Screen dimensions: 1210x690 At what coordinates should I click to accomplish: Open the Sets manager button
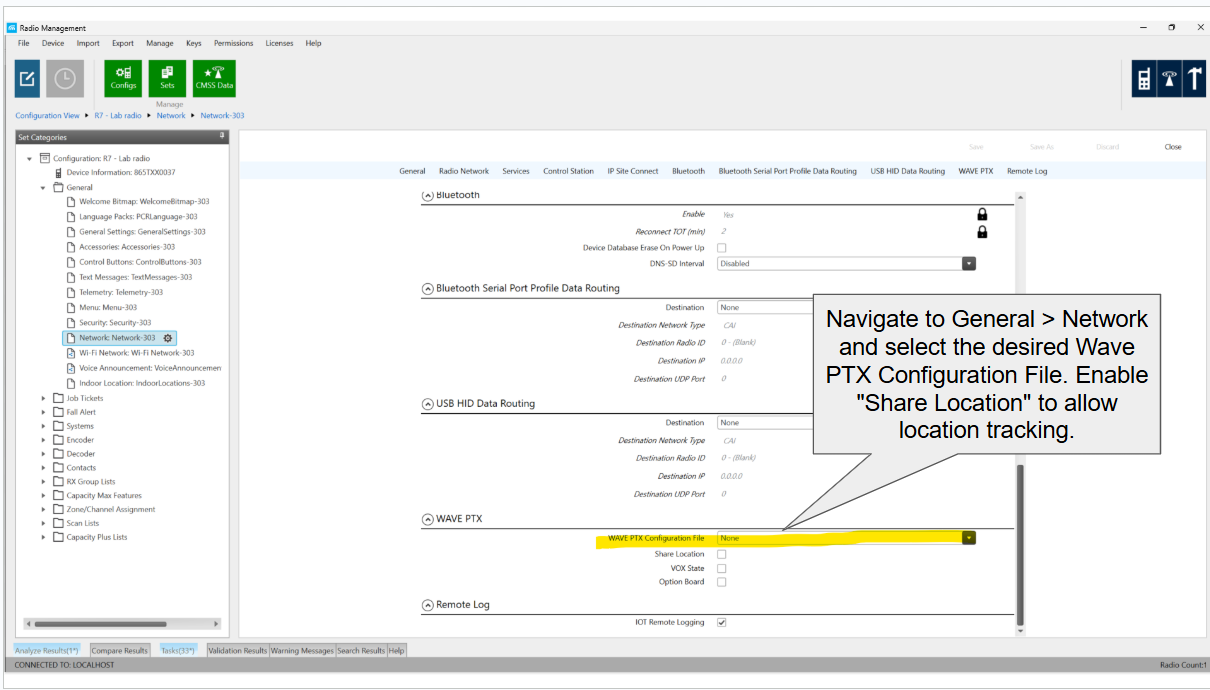[x=167, y=78]
